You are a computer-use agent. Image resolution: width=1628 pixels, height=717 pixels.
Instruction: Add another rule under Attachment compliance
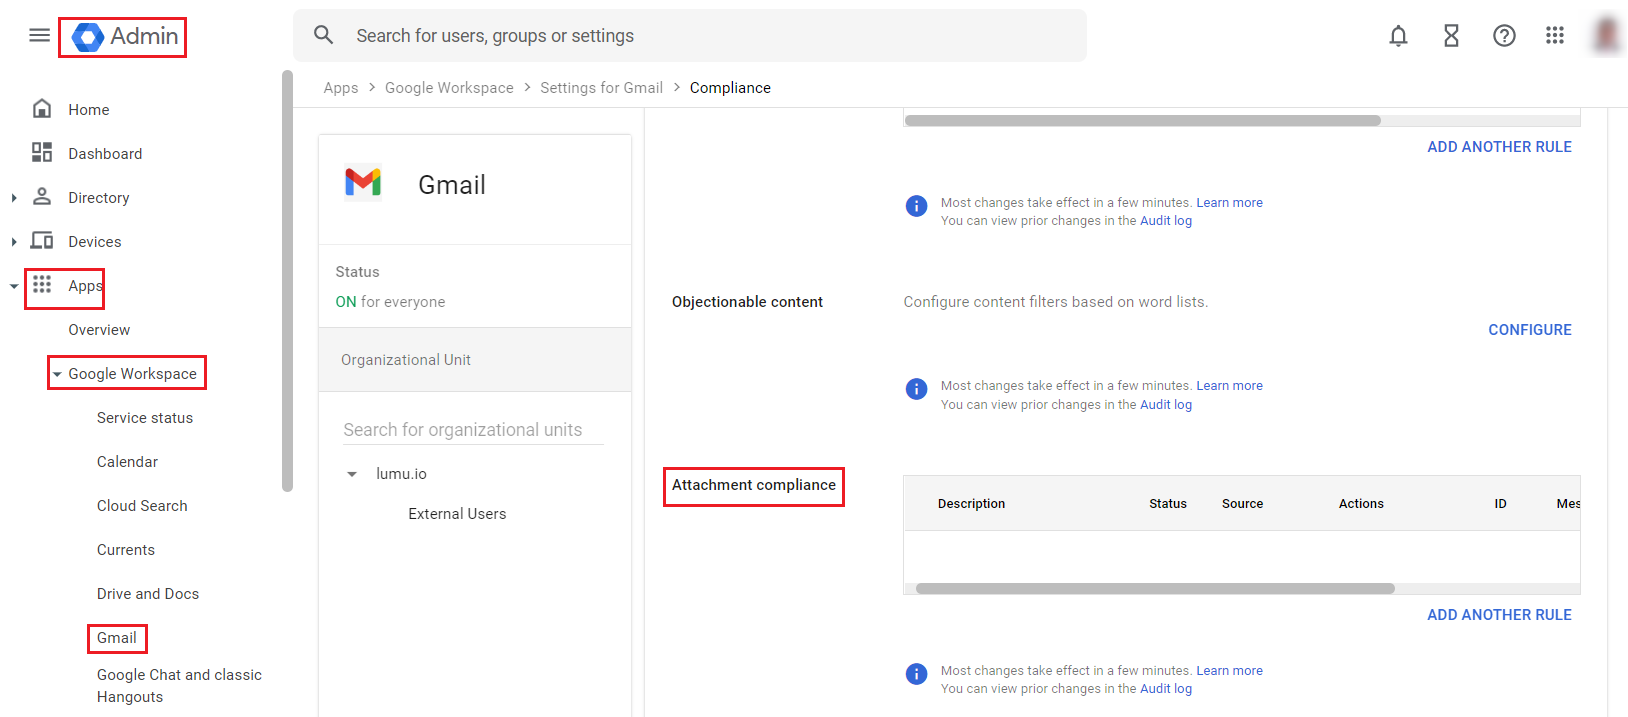[1499, 615]
